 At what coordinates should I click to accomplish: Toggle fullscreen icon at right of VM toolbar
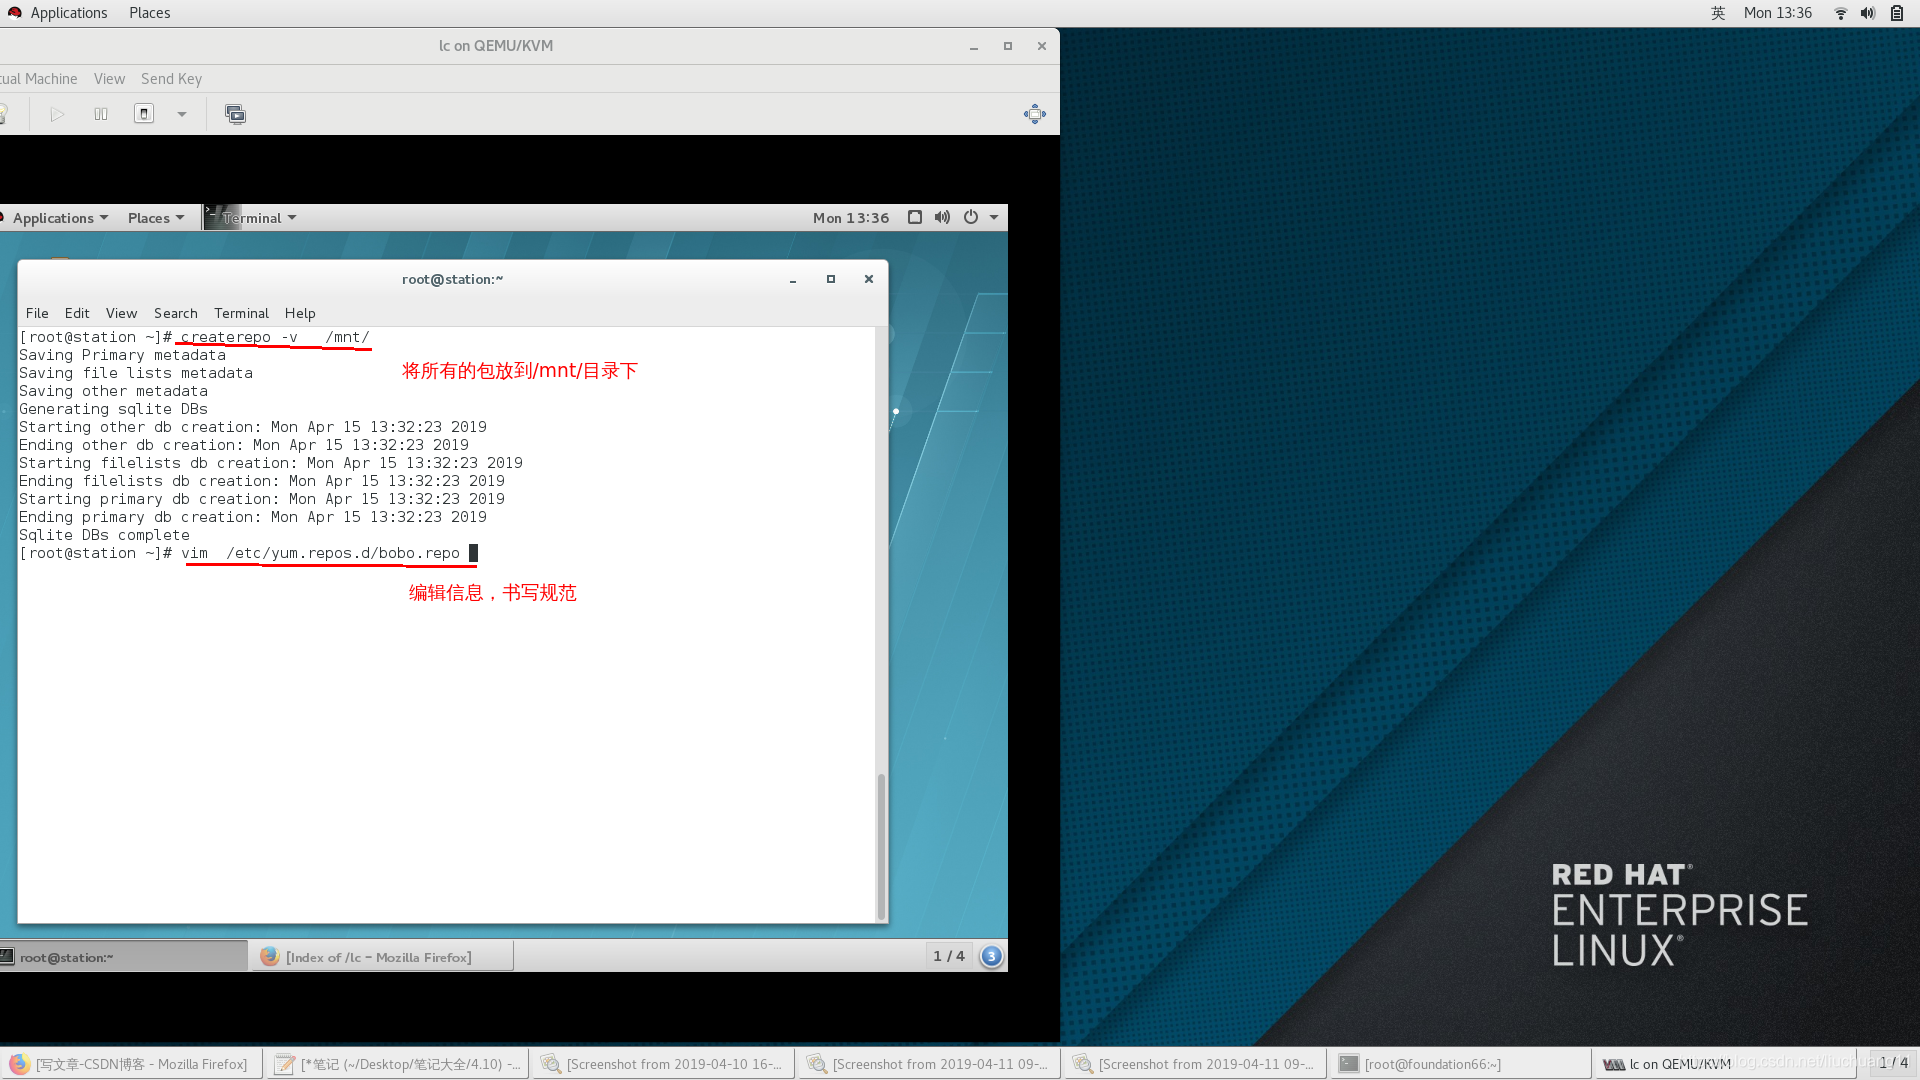1035,114
